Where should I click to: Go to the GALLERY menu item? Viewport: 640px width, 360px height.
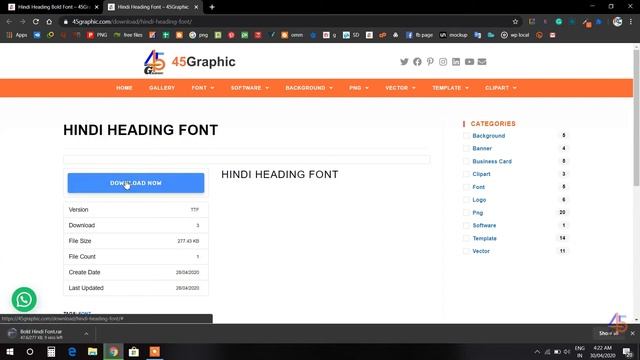pyautogui.click(x=162, y=88)
